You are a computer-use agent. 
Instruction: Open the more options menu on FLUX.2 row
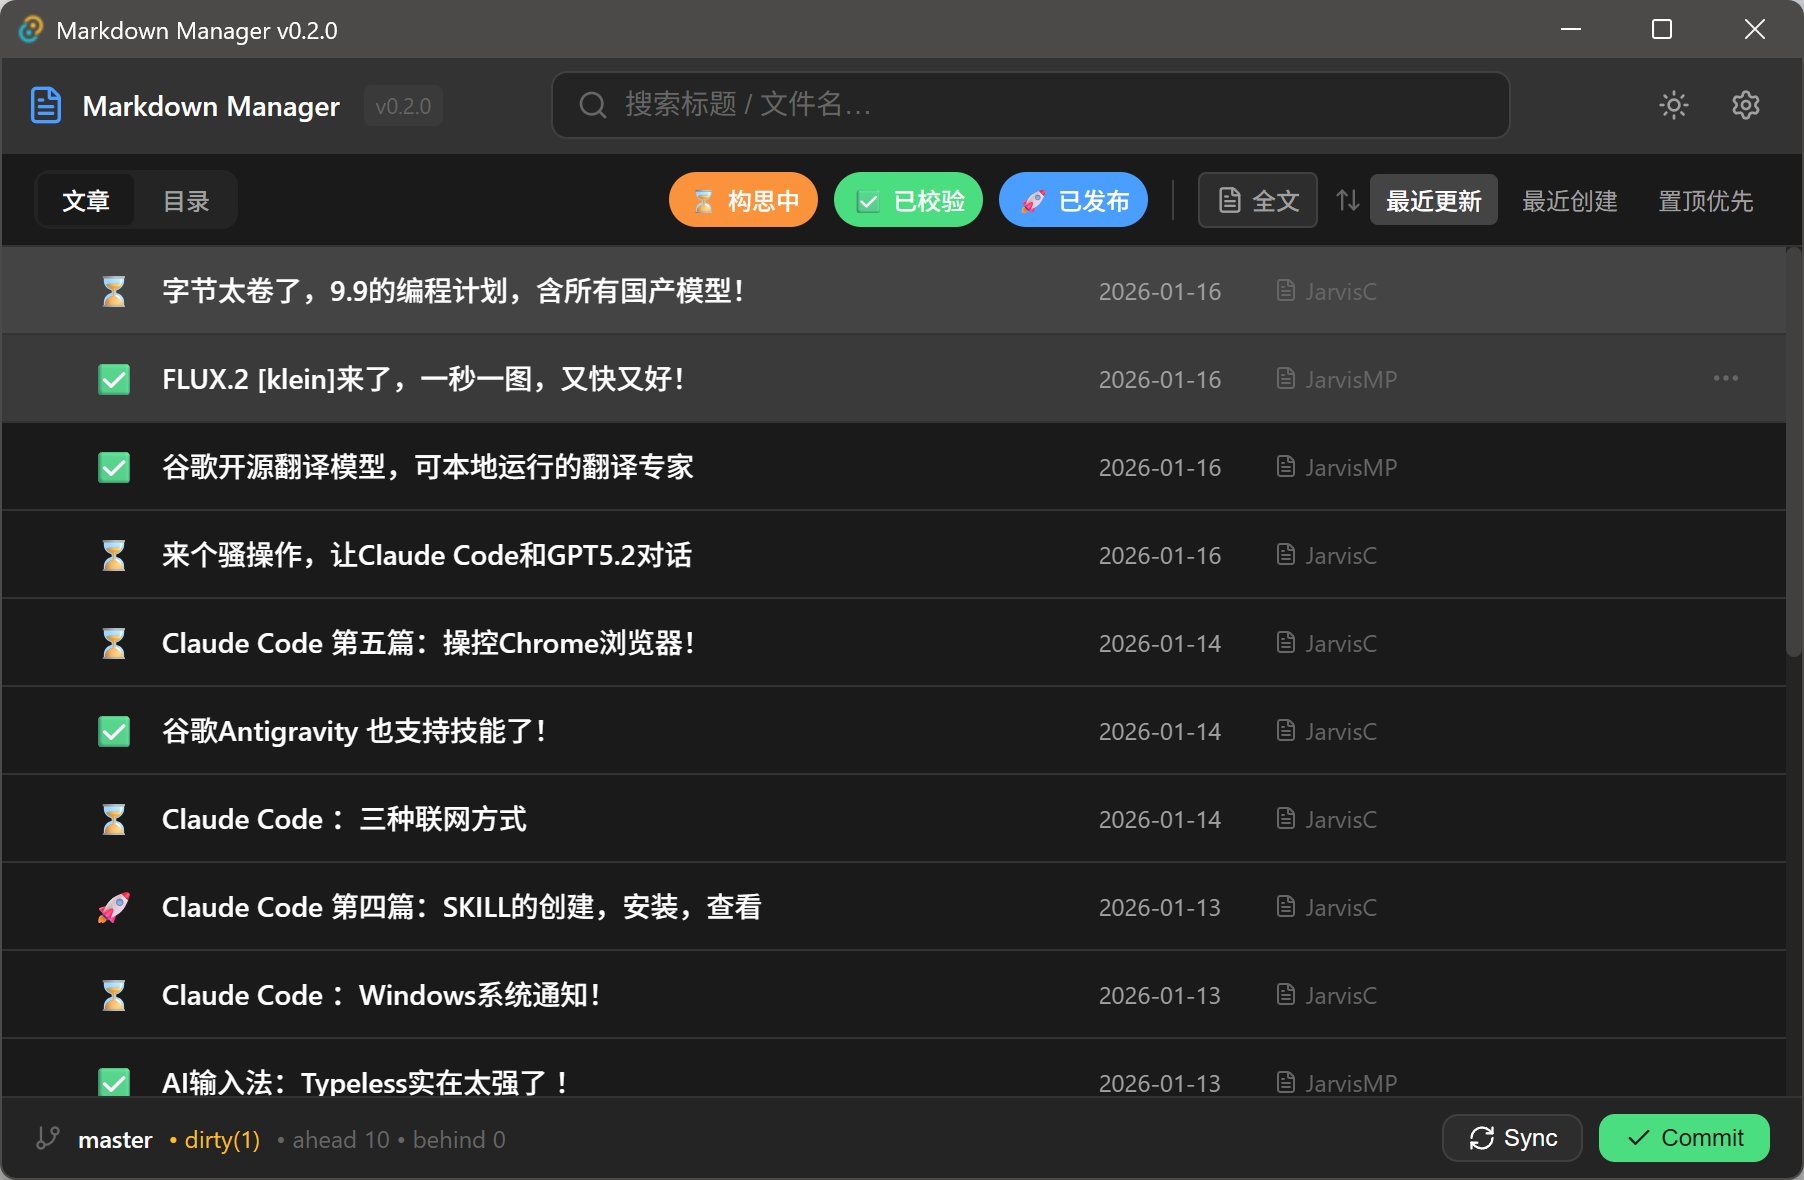click(1725, 379)
